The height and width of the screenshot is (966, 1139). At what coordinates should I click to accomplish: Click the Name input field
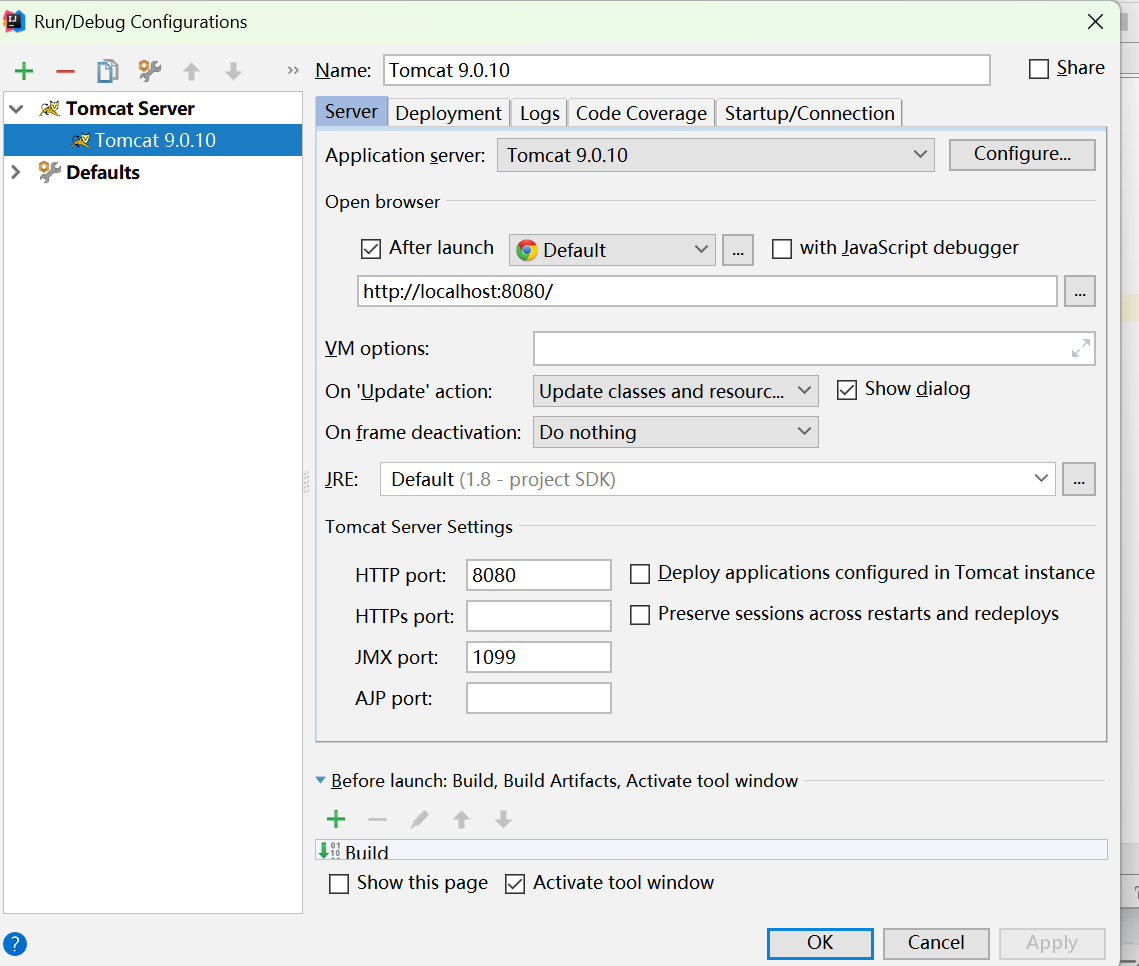pyautogui.click(x=686, y=70)
